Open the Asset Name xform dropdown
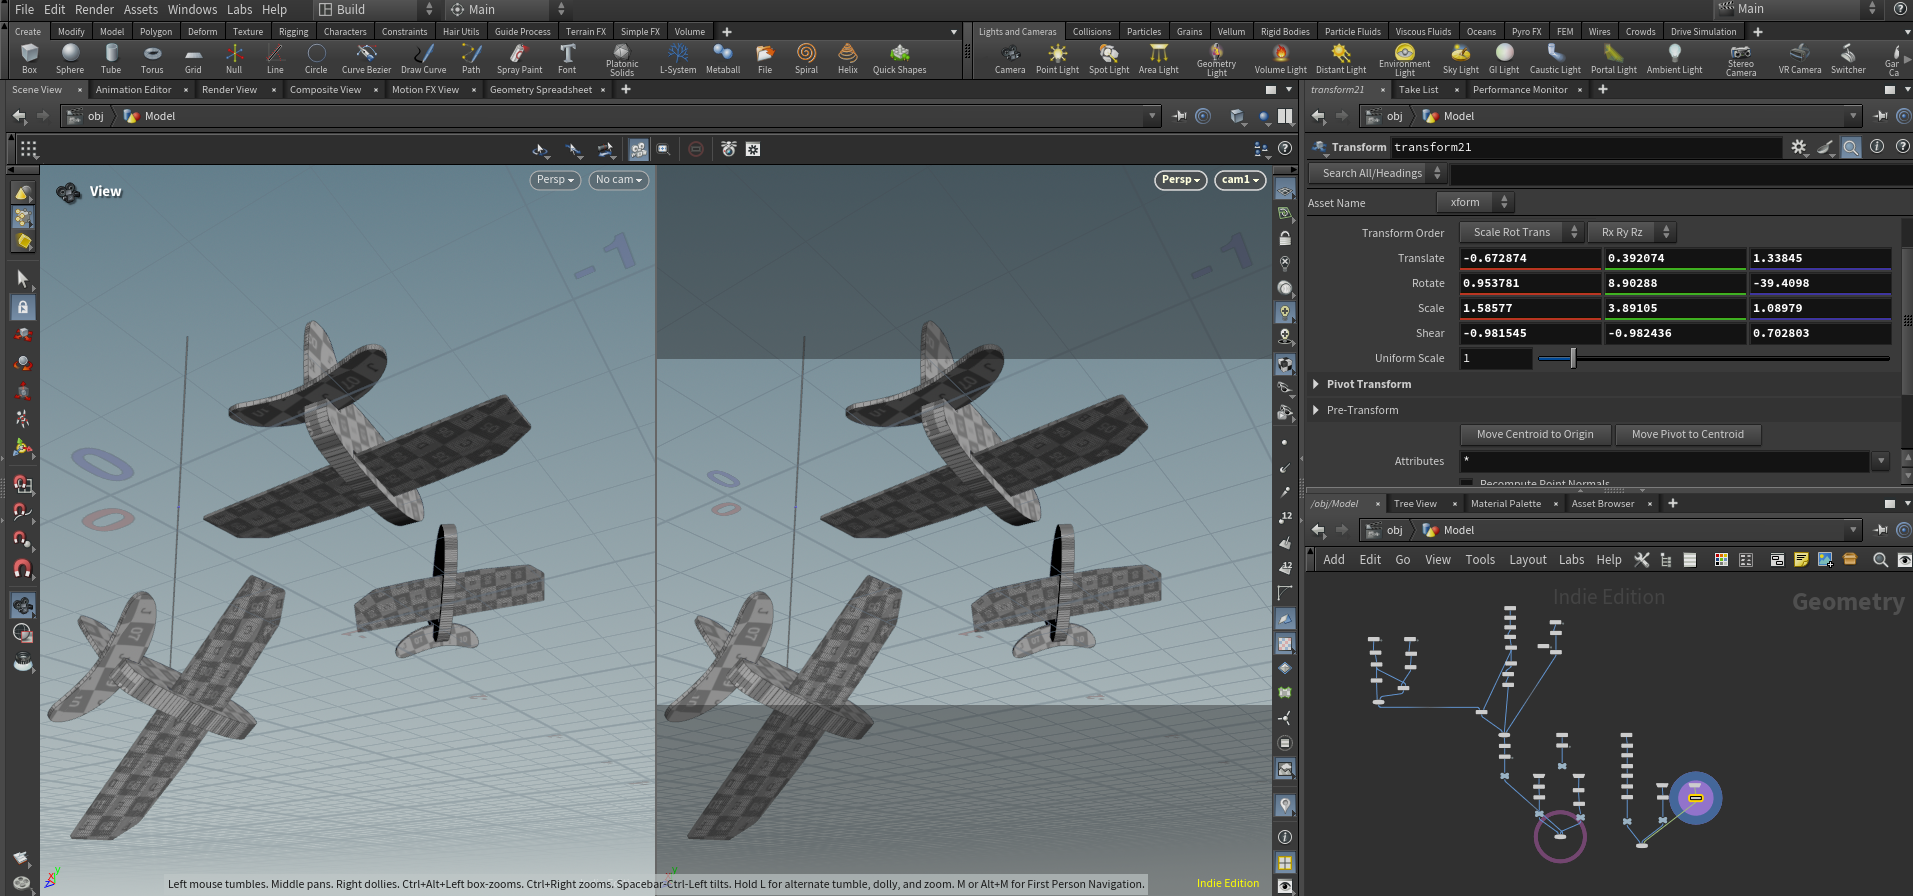The width and height of the screenshot is (1913, 896). pos(1475,202)
